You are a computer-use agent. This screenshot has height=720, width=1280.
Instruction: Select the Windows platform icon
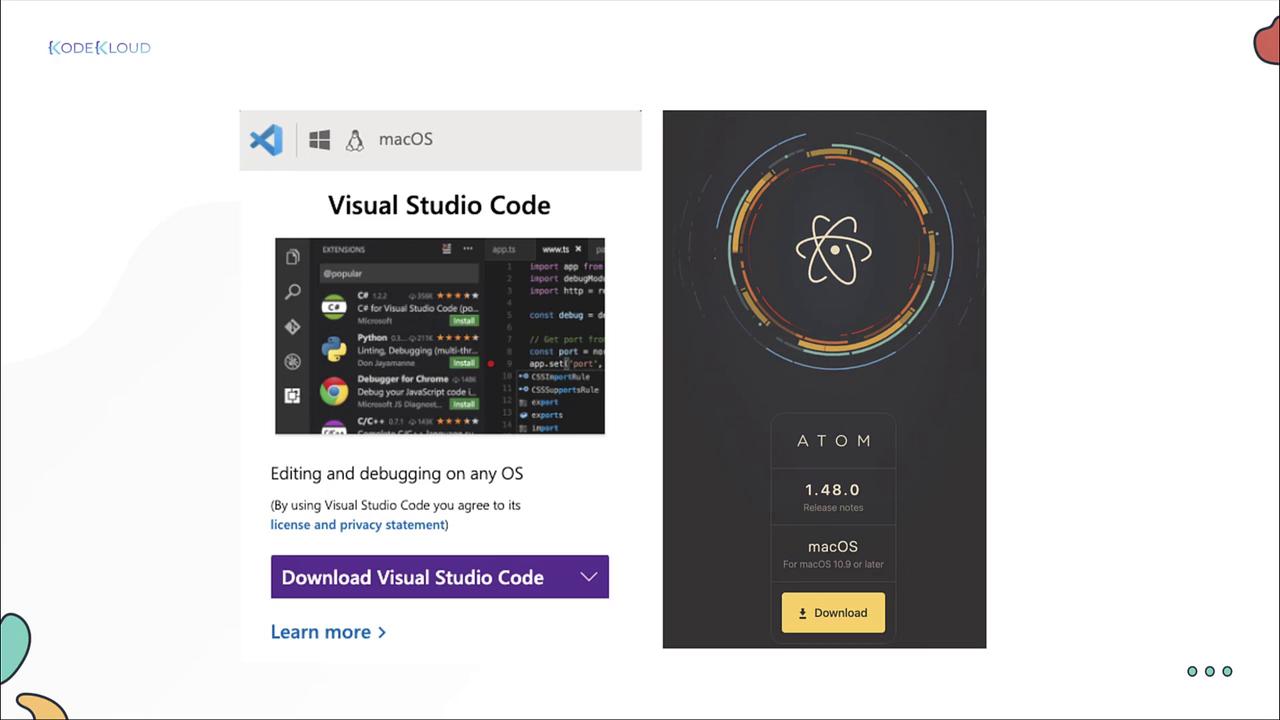[x=320, y=140]
